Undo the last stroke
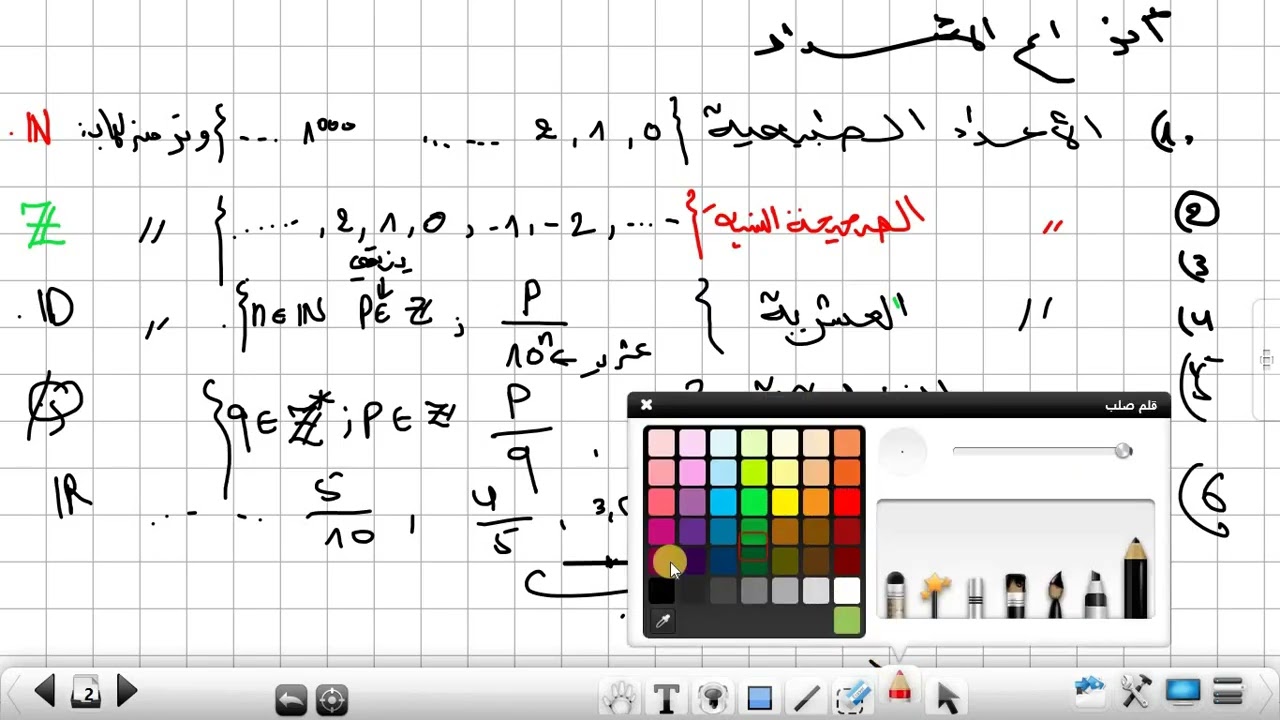The image size is (1280, 720). [291, 699]
